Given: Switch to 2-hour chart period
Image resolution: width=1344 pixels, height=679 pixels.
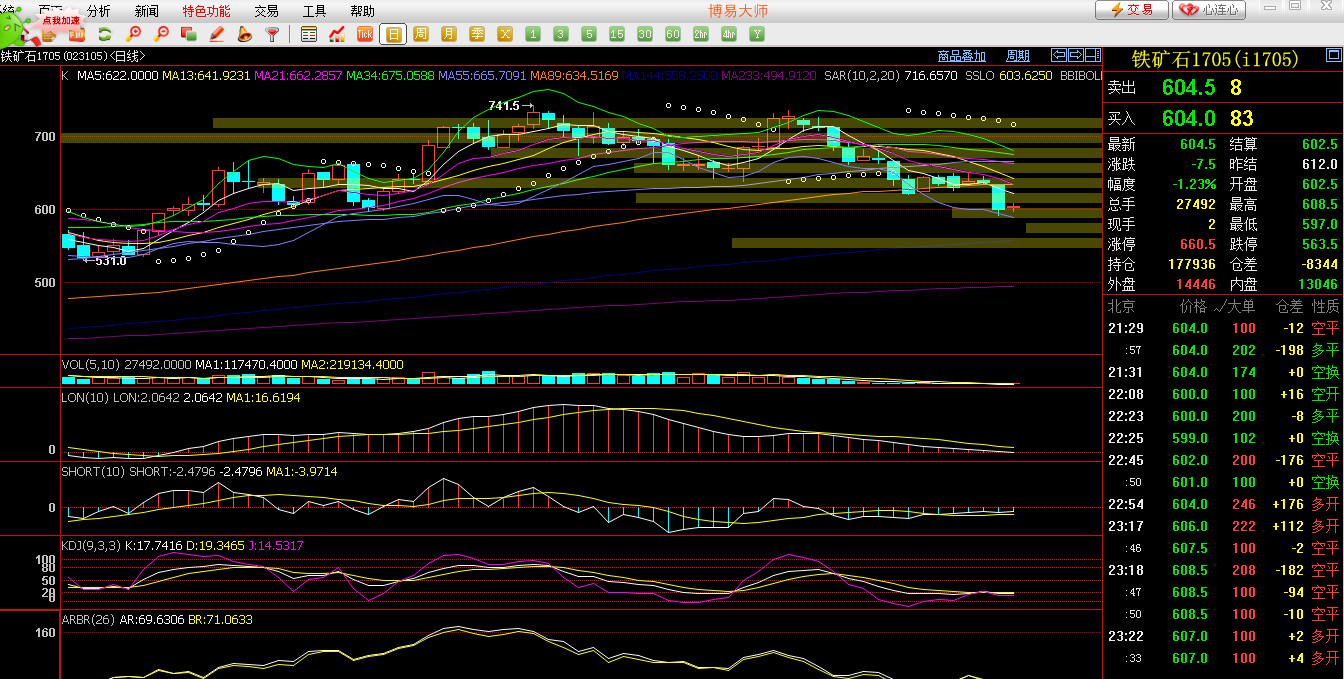Looking at the screenshot, I should pos(701,34).
